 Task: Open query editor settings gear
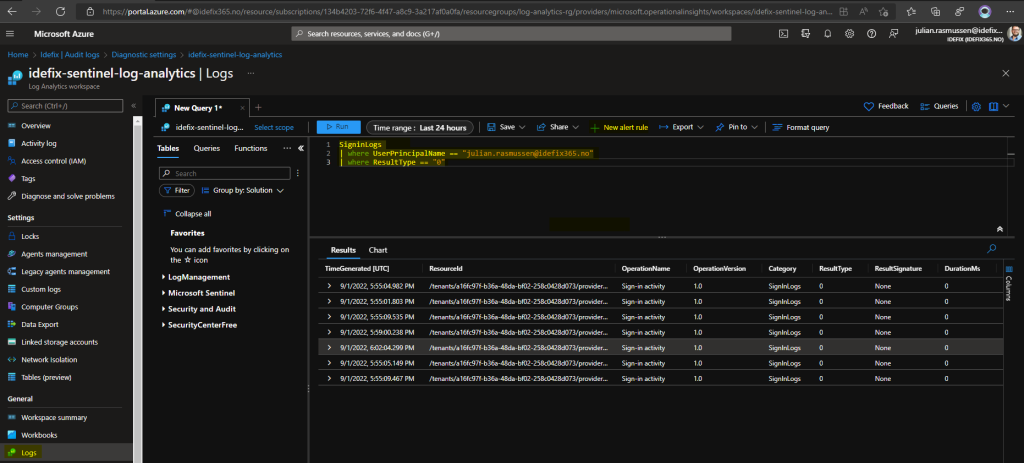pos(976,106)
